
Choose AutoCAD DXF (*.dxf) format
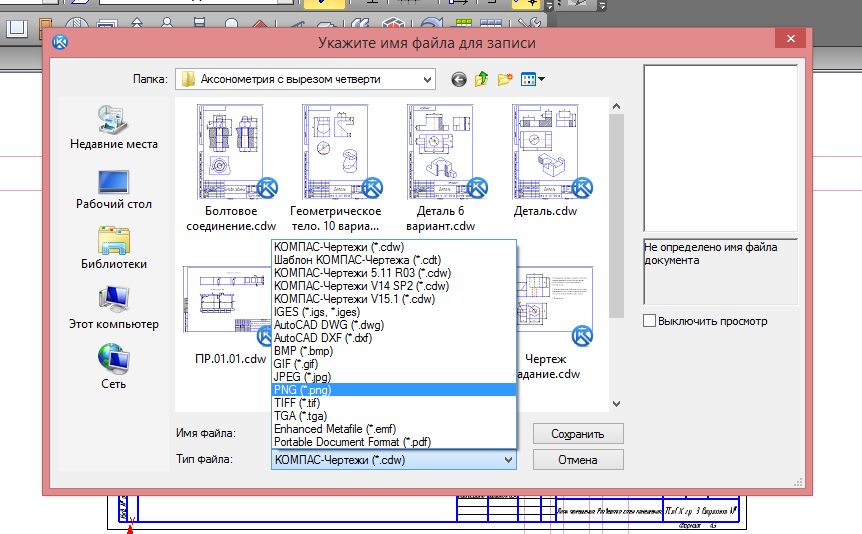(394, 338)
